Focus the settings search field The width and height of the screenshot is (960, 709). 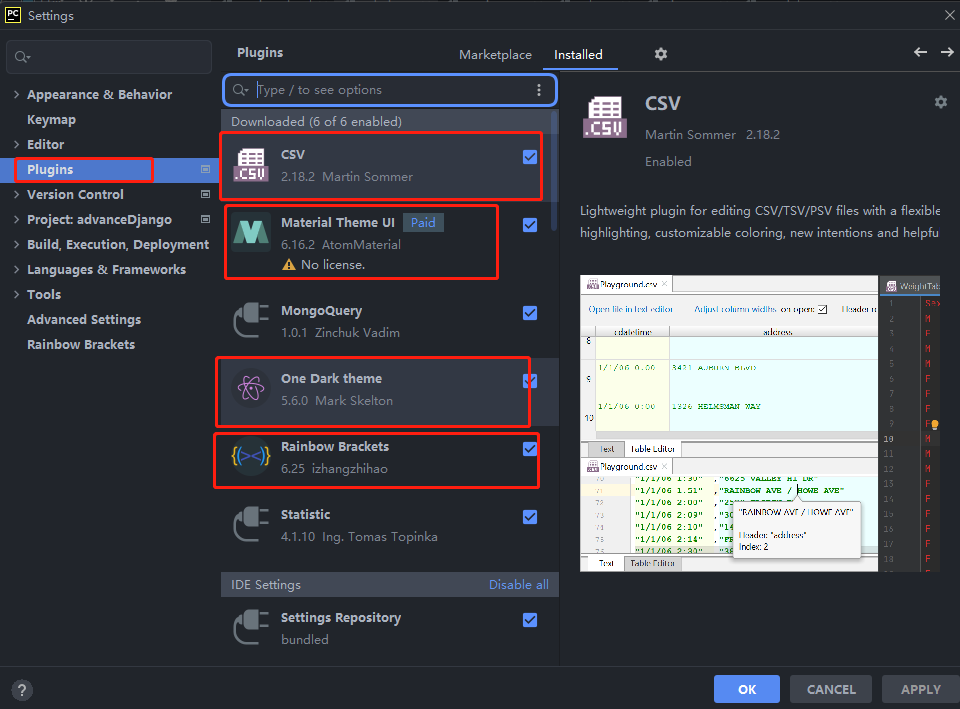pos(109,57)
